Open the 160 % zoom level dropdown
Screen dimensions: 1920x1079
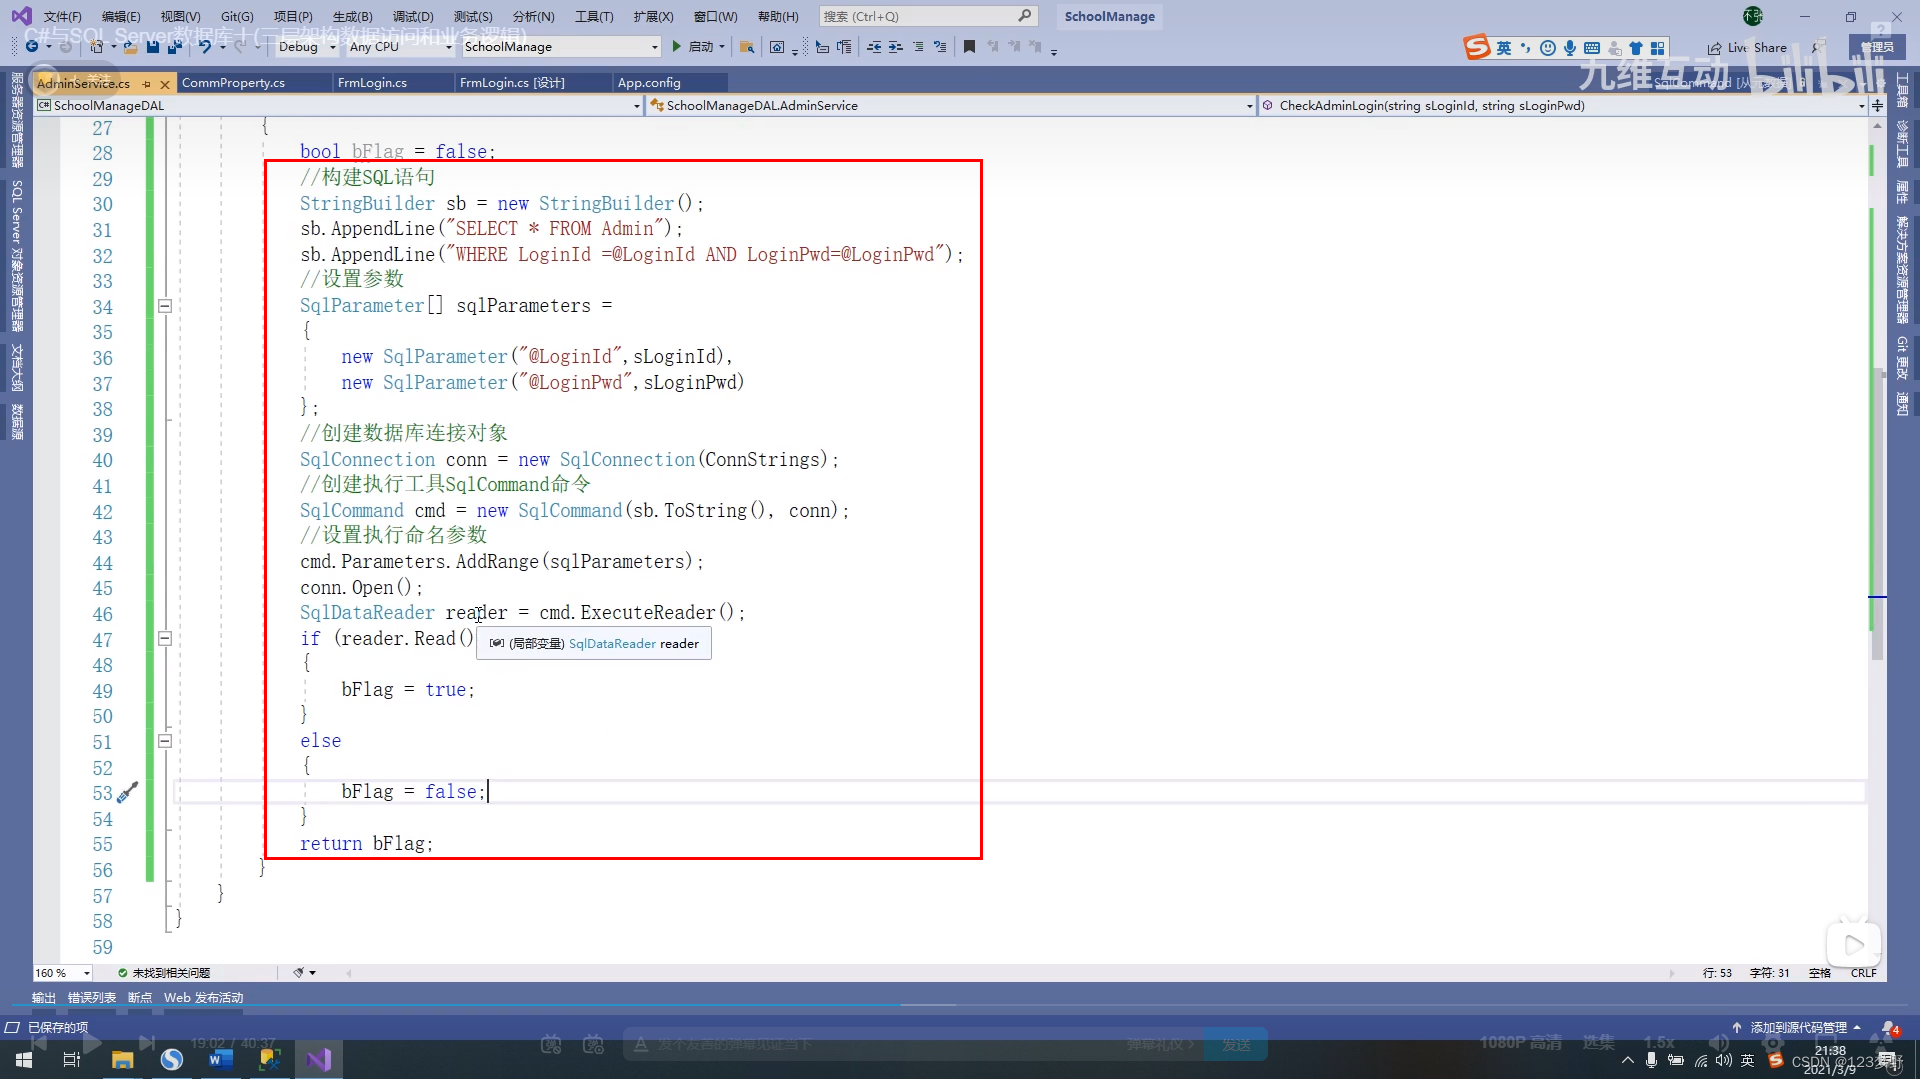tap(63, 973)
